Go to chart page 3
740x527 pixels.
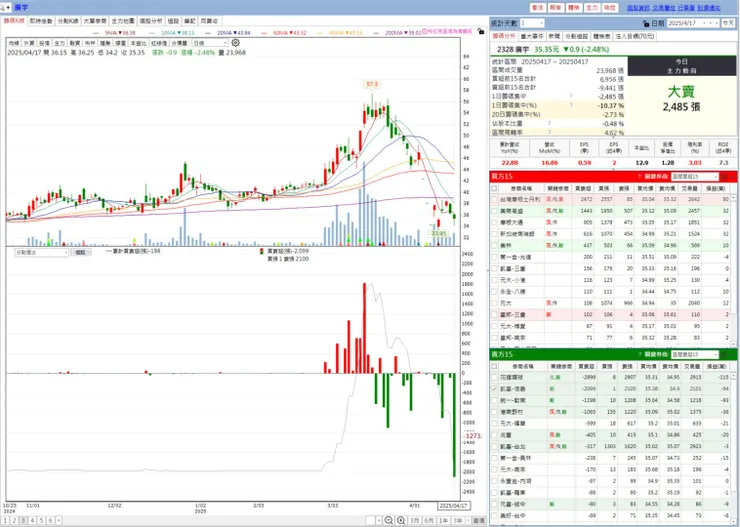click(23, 520)
